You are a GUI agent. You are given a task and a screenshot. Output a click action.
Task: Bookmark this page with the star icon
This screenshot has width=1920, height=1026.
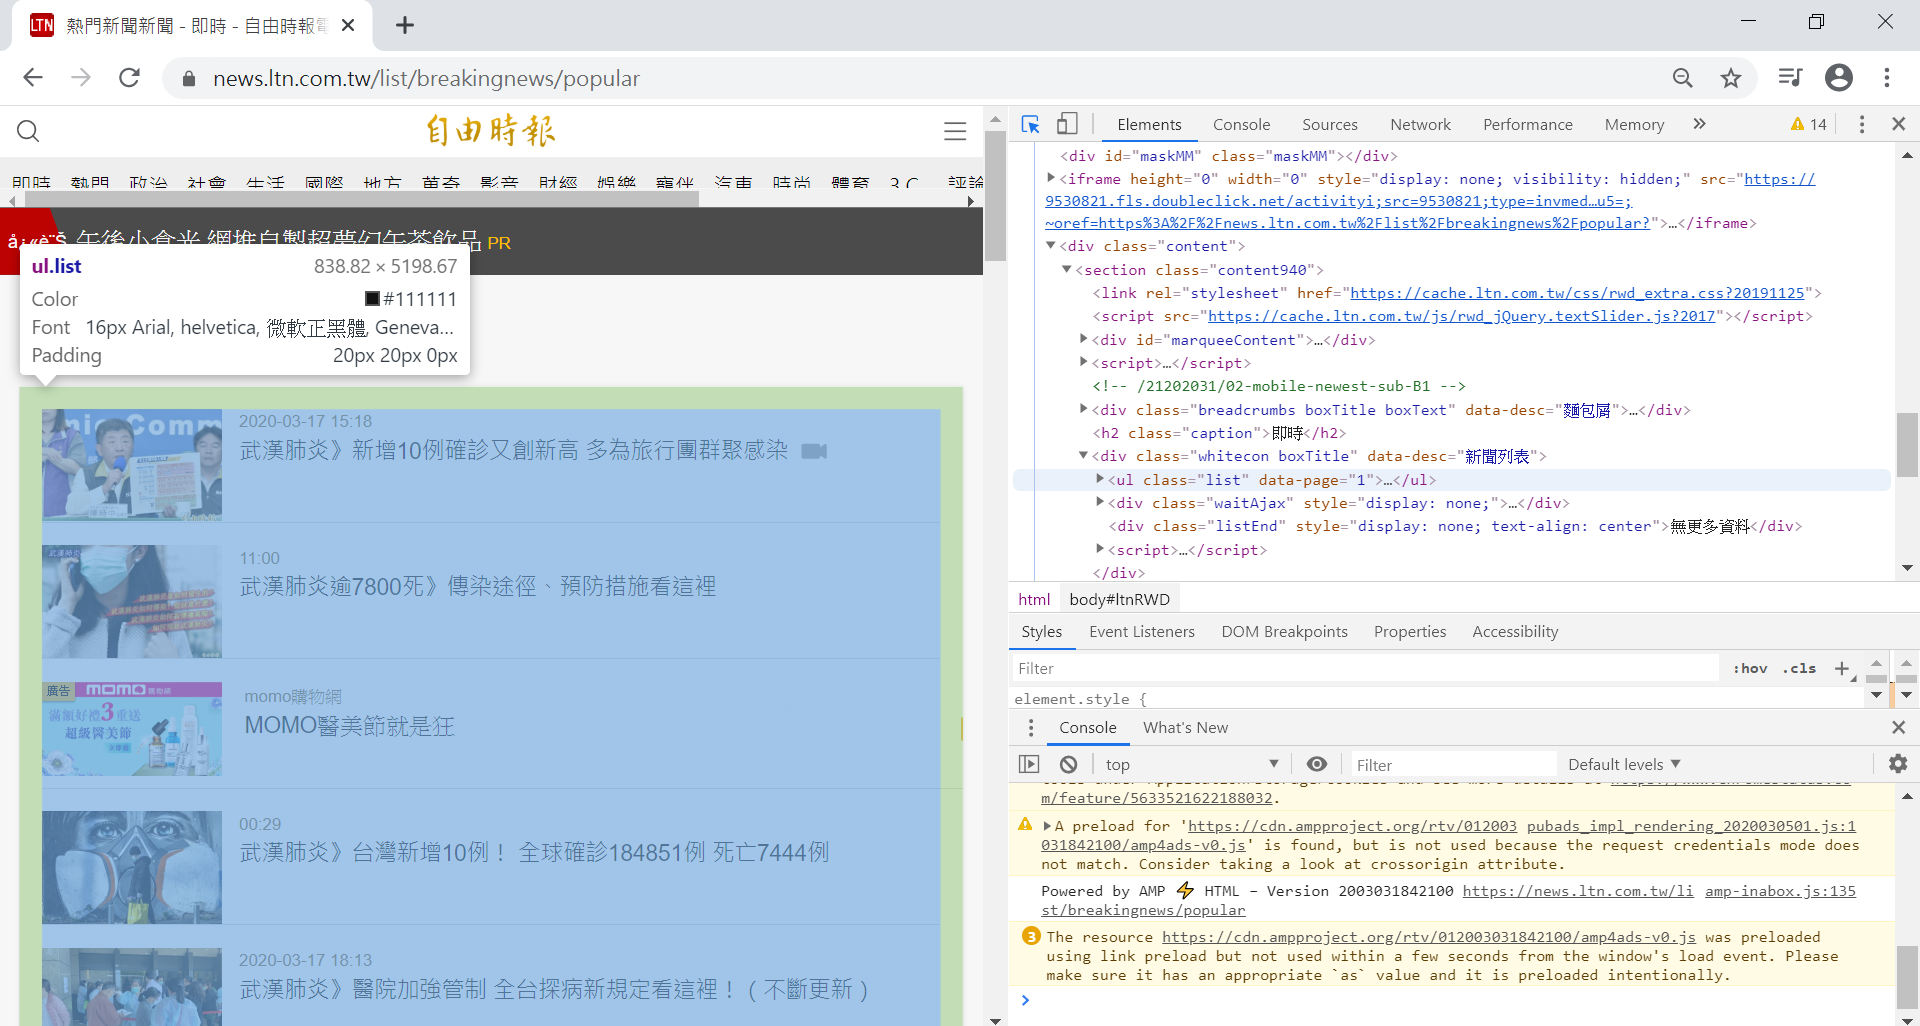(x=1731, y=78)
